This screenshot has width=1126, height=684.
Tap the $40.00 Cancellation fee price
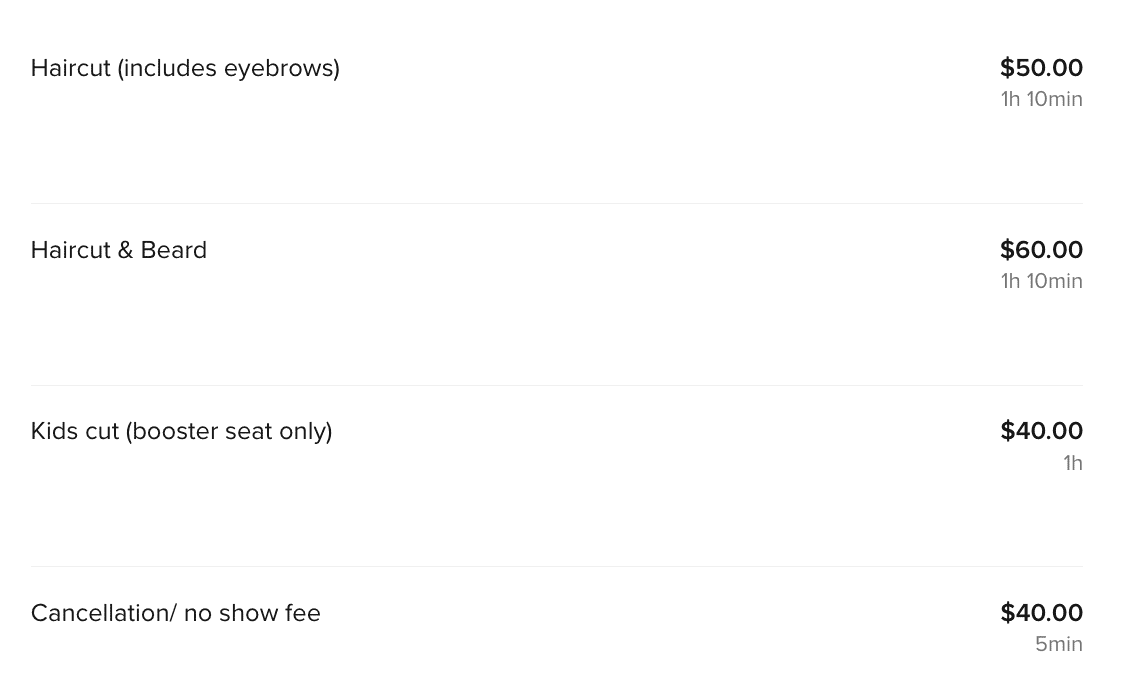1041,612
